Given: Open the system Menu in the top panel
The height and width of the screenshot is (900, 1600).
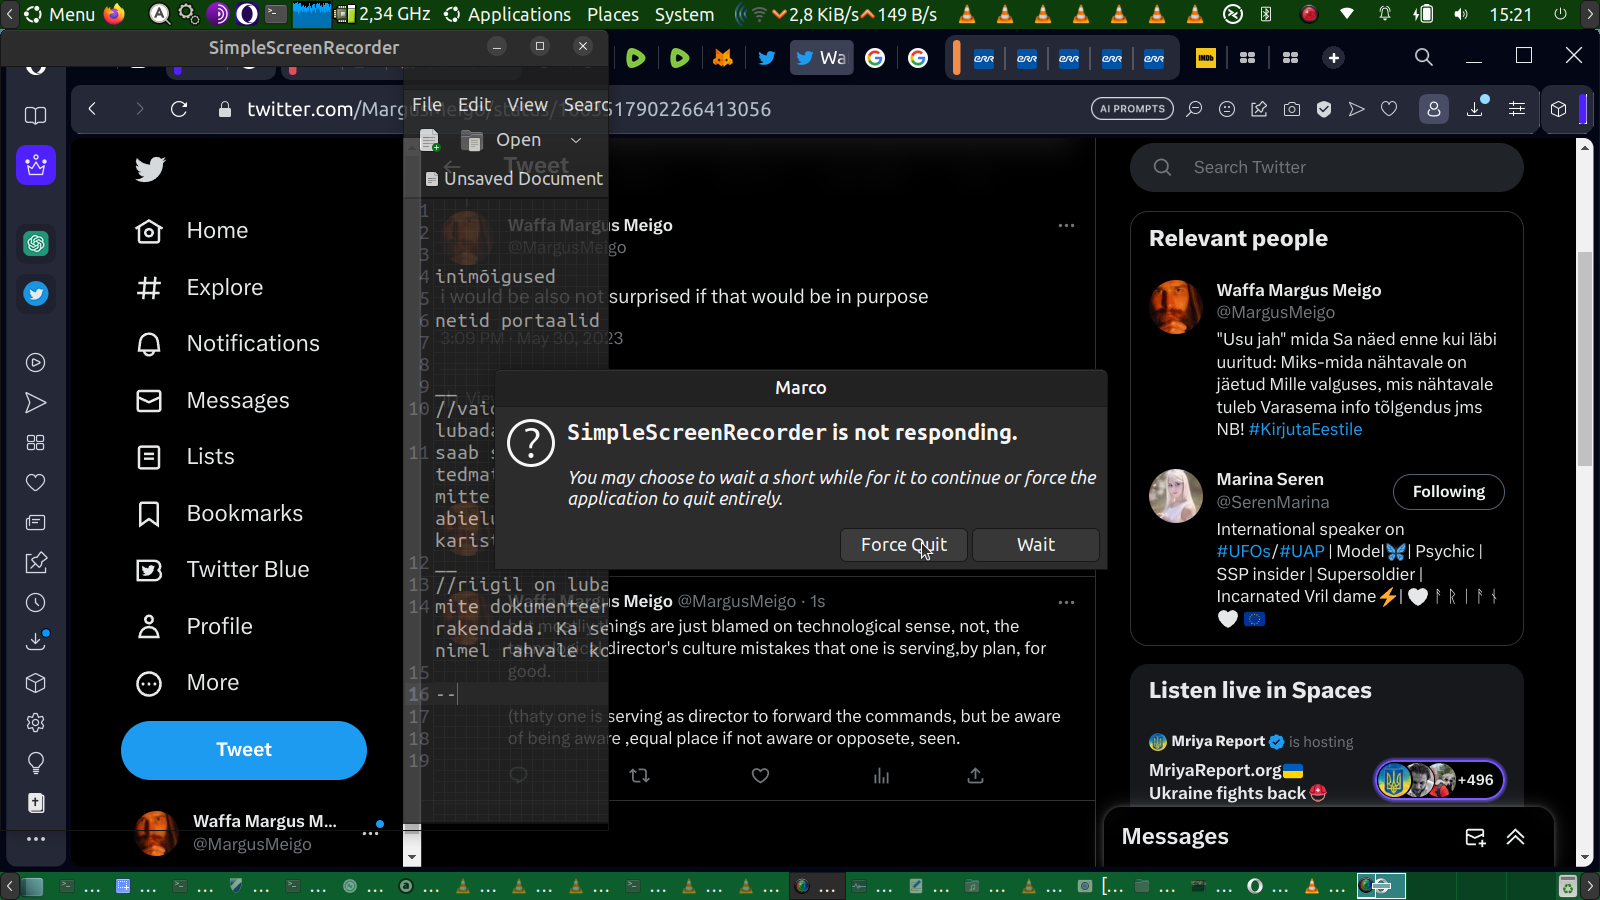Looking at the screenshot, I should (60, 14).
